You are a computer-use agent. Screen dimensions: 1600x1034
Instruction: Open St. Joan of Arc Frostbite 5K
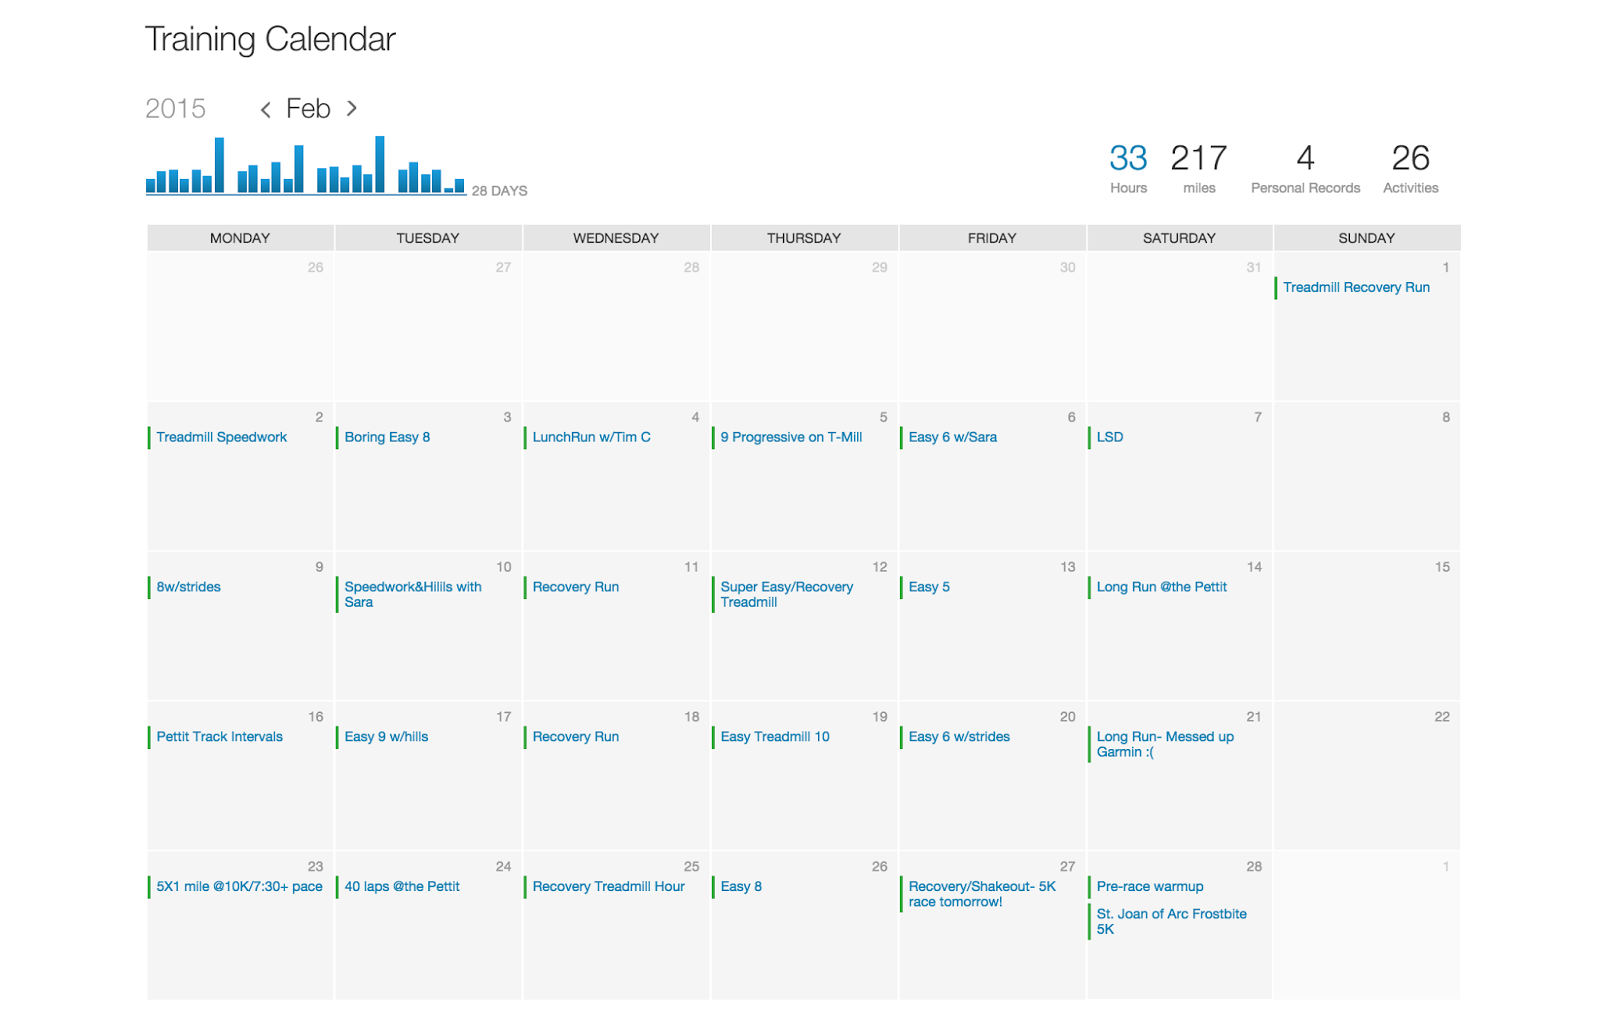1170,921
